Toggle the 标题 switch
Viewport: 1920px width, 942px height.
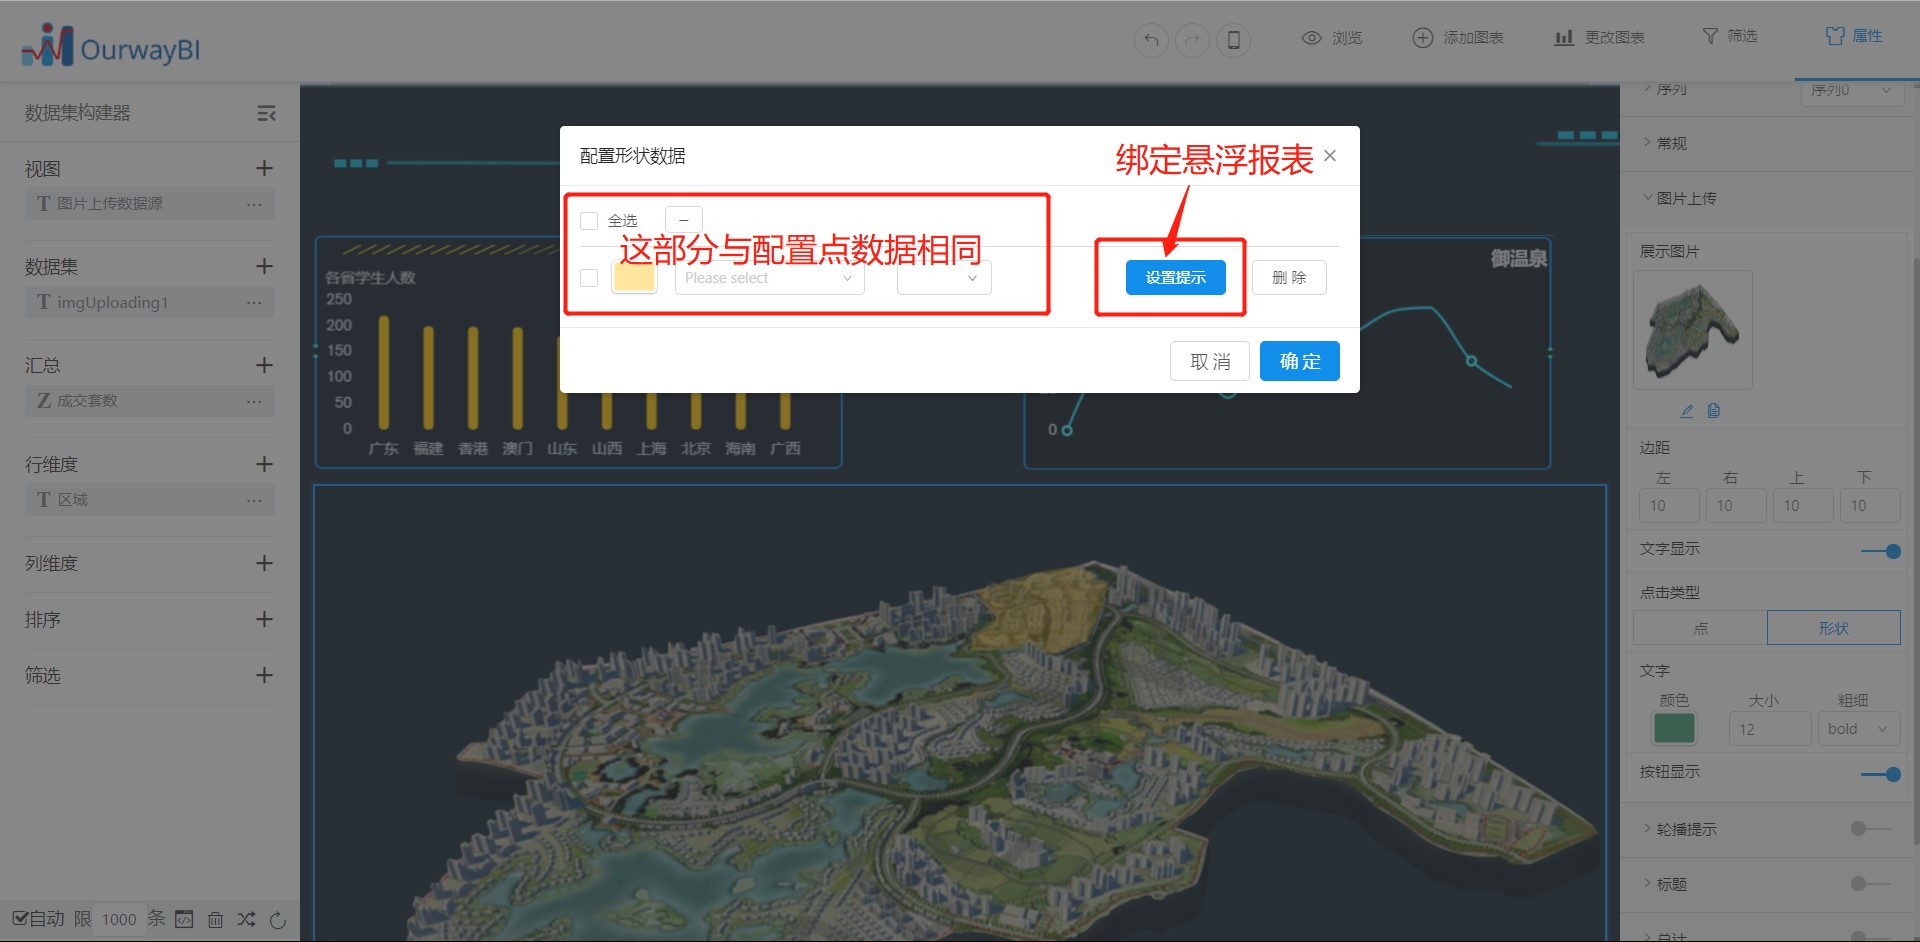[x=1870, y=884]
